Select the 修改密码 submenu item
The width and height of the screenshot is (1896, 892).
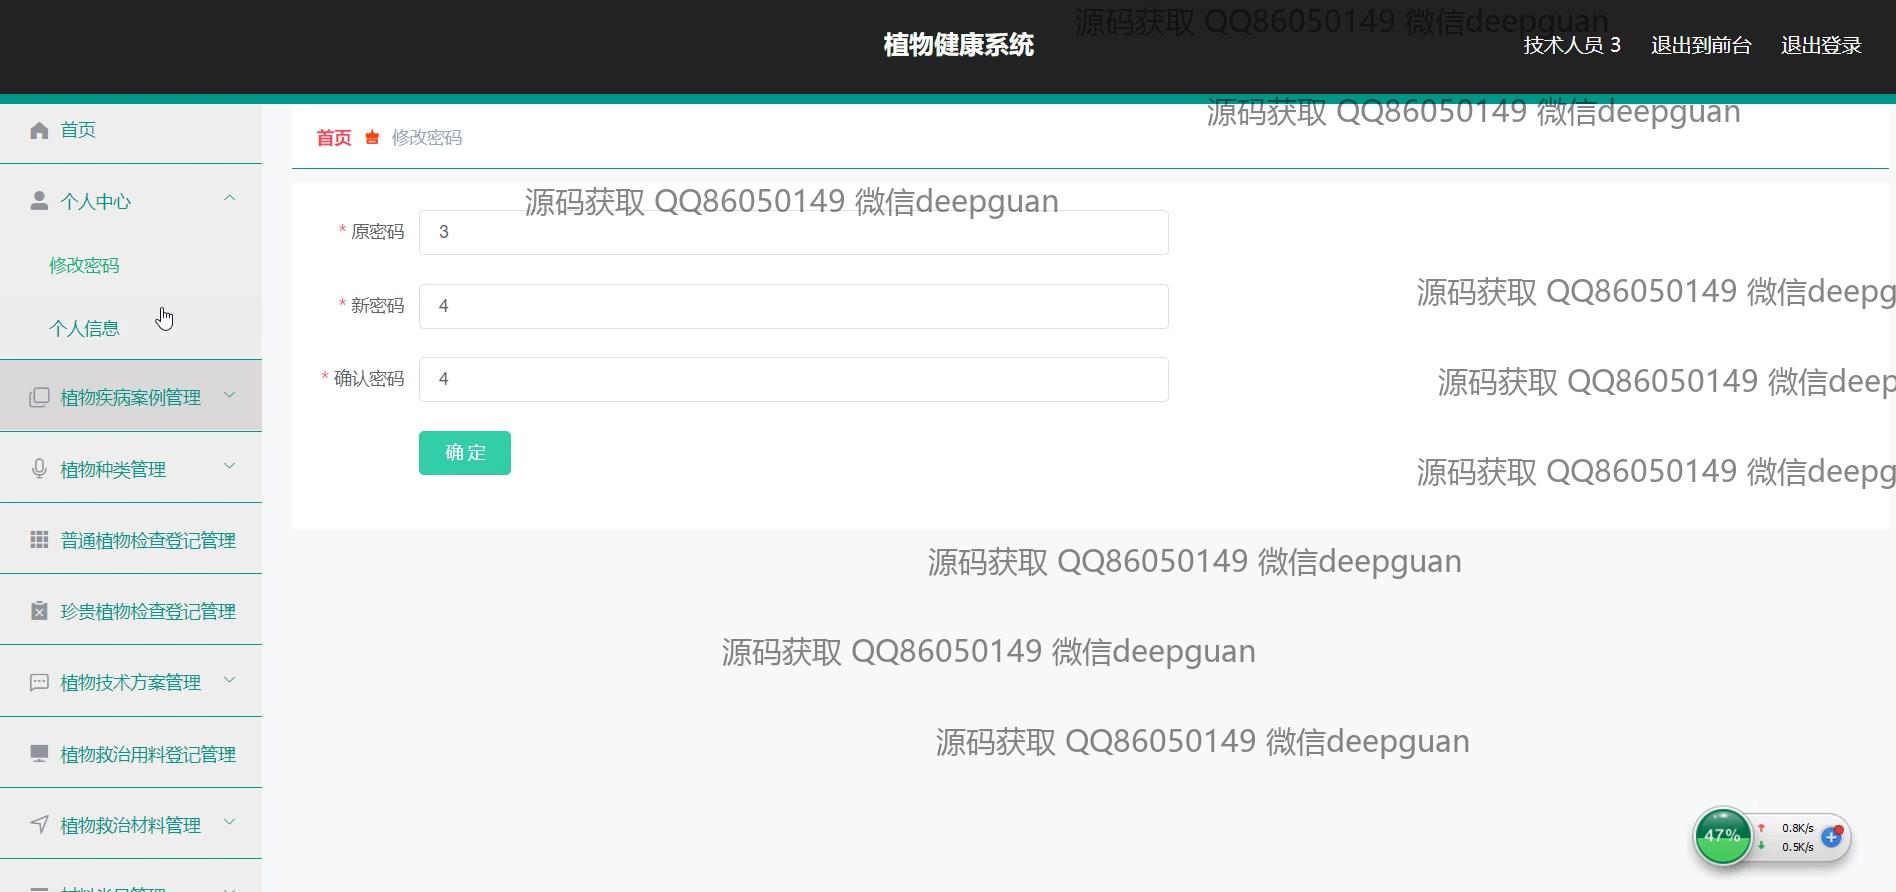[131, 265]
